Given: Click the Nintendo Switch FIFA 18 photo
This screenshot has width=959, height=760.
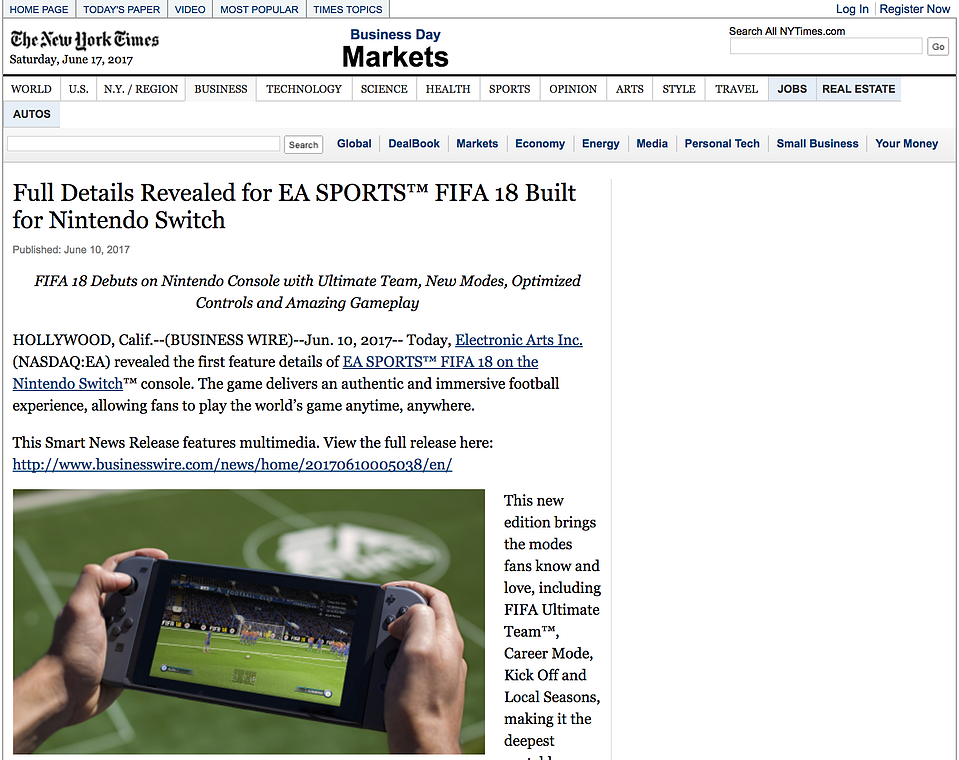Looking at the screenshot, I should tap(249, 621).
